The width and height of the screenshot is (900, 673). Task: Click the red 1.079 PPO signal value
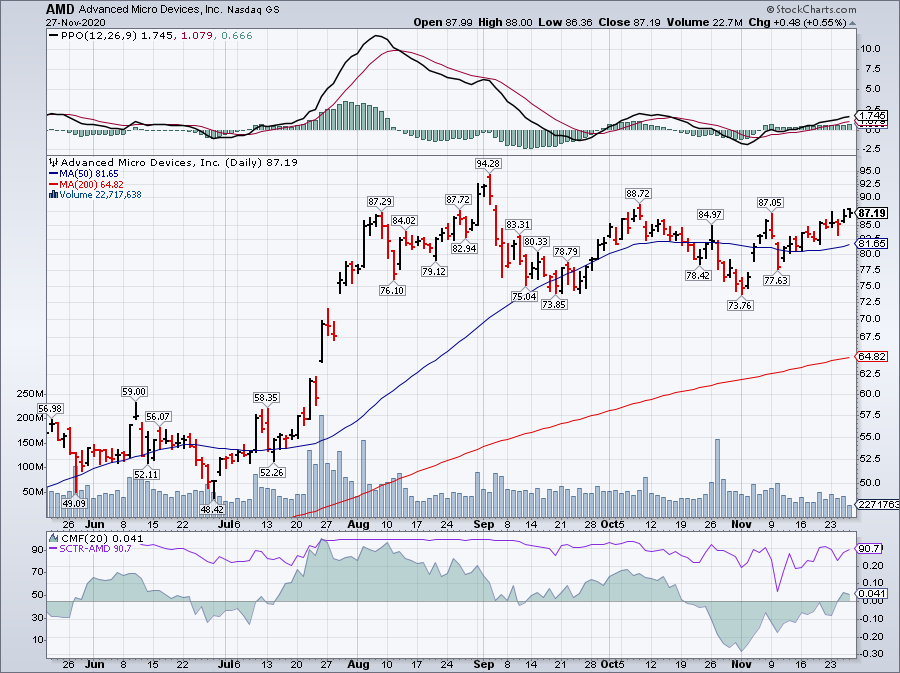pos(196,36)
